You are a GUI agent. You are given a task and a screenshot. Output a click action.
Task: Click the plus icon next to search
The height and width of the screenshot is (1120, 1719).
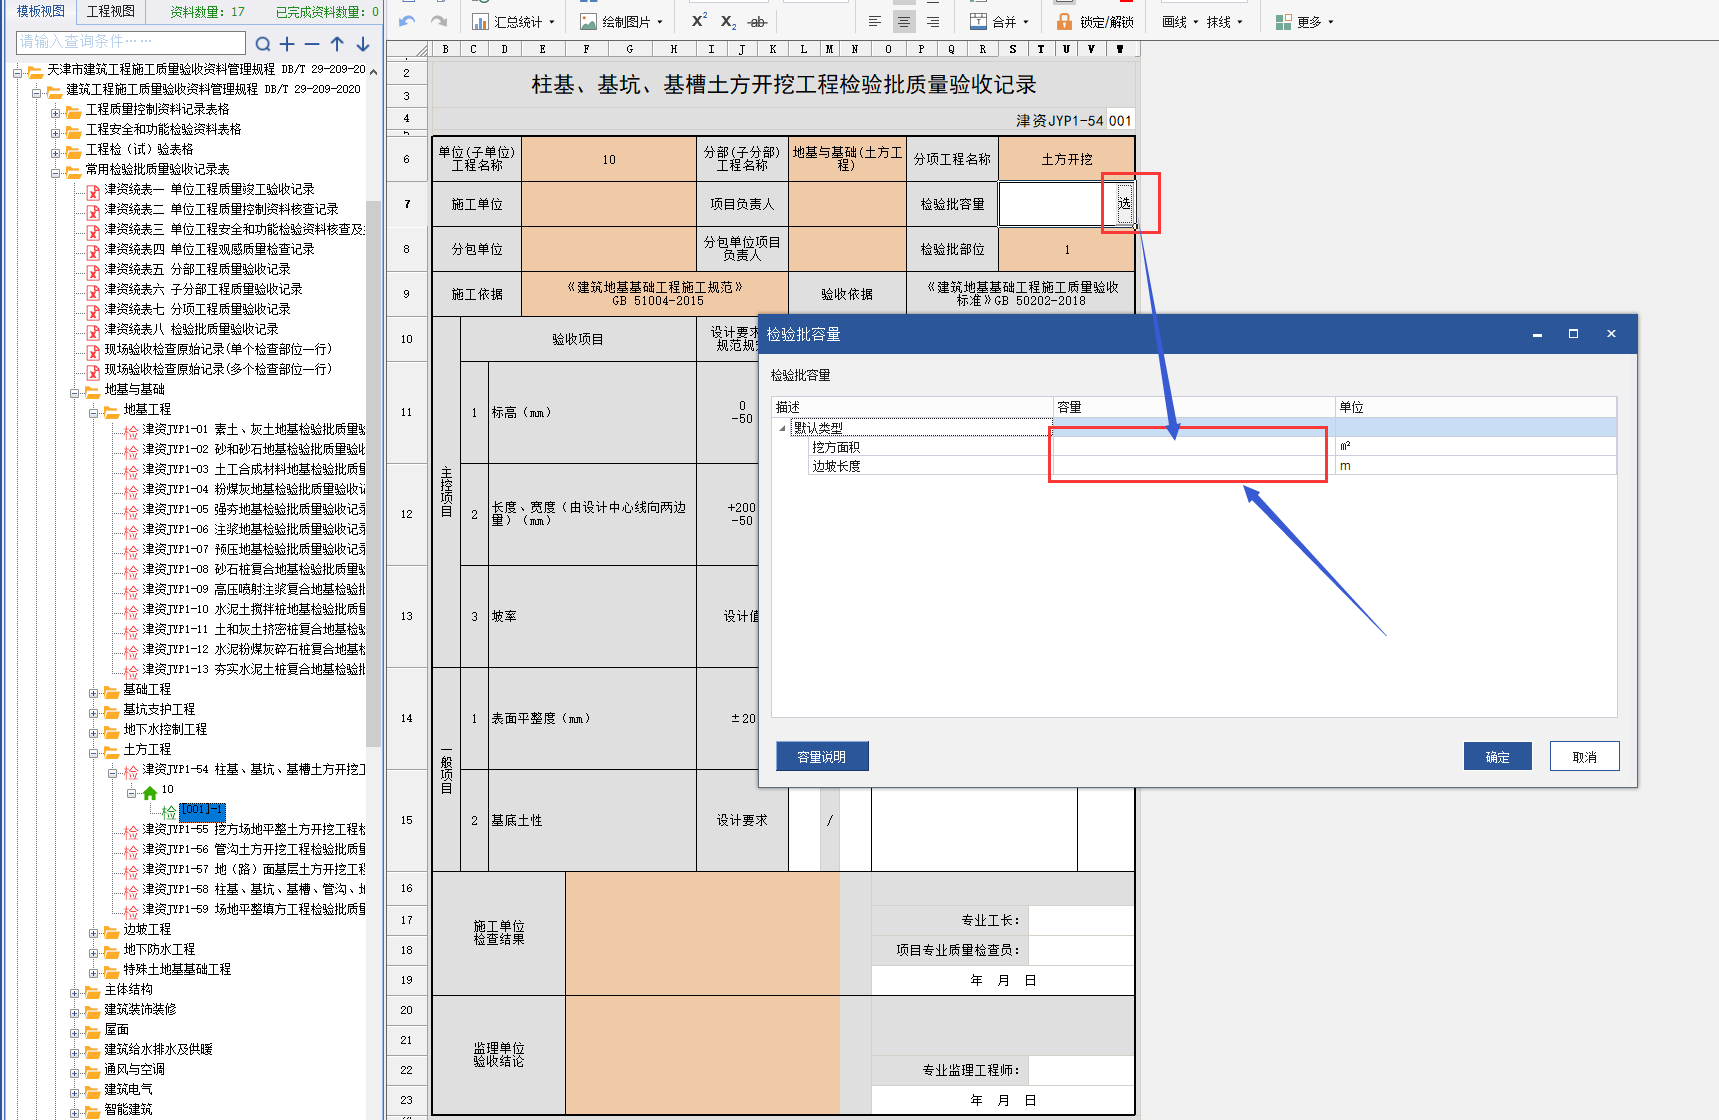tap(287, 44)
